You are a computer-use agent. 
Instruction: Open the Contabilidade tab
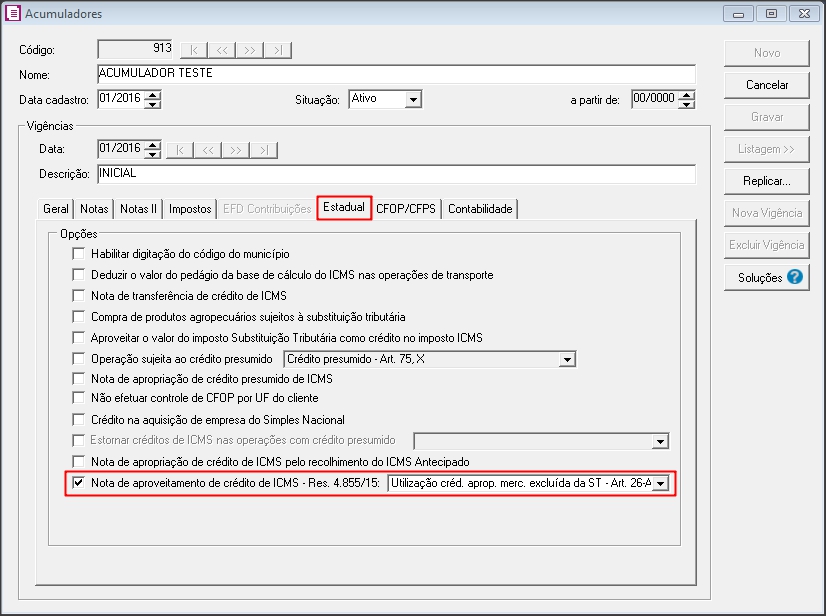[x=480, y=209]
